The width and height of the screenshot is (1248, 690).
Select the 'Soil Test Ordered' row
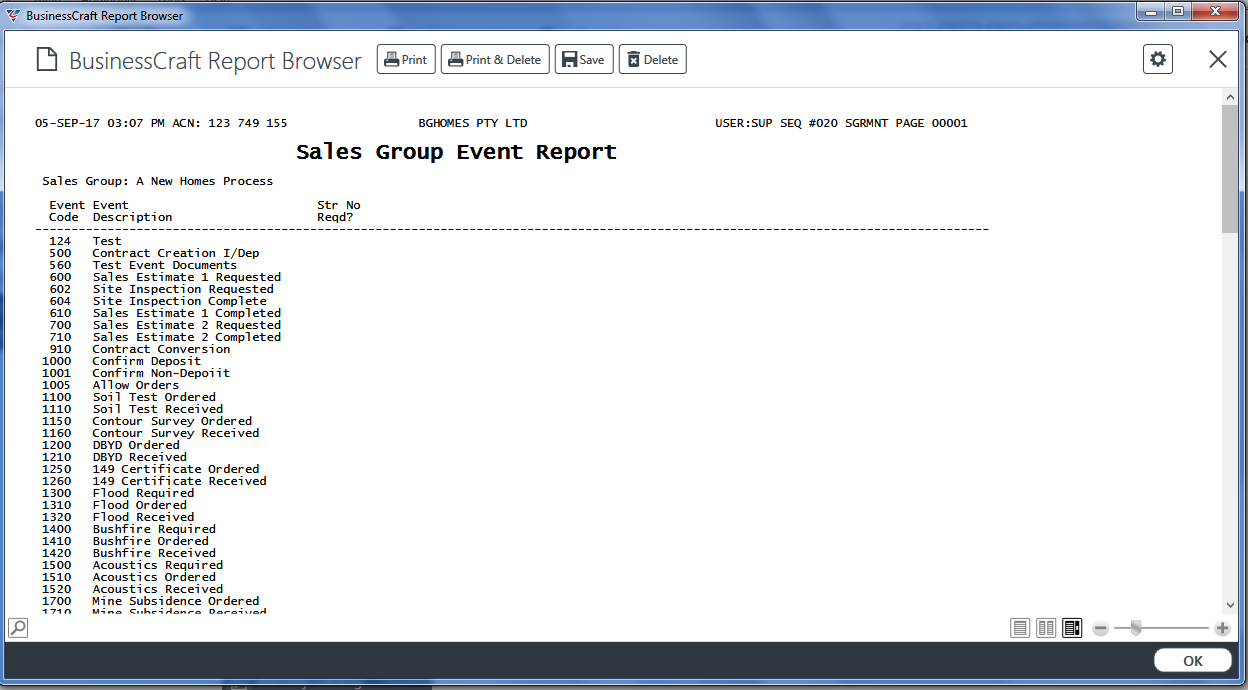click(154, 397)
